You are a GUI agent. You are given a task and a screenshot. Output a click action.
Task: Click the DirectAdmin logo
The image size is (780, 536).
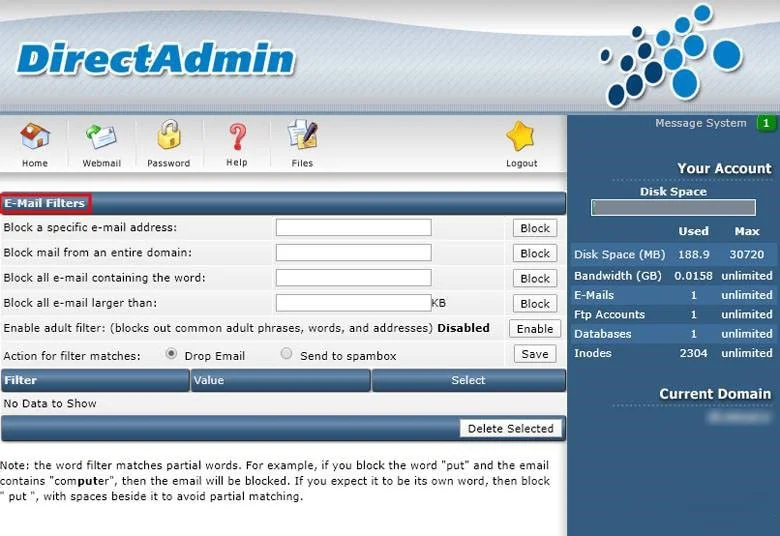(x=156, y=59)
